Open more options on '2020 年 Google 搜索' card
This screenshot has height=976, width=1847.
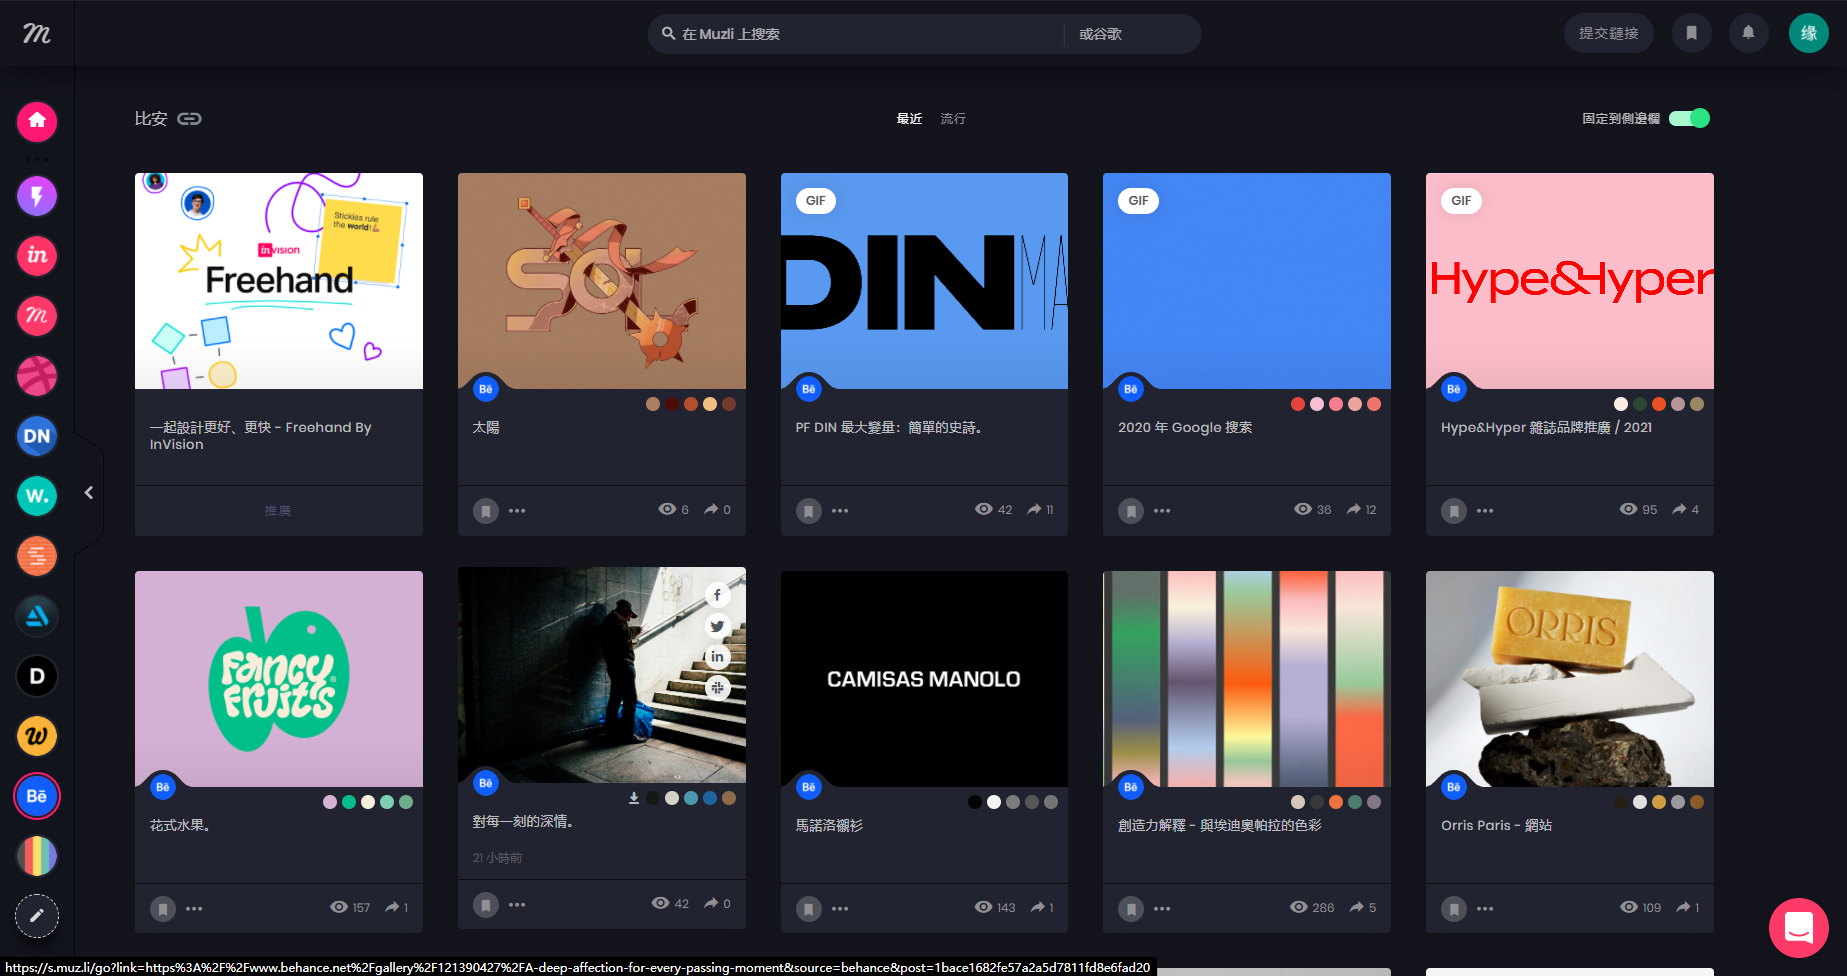point(1162,511)
